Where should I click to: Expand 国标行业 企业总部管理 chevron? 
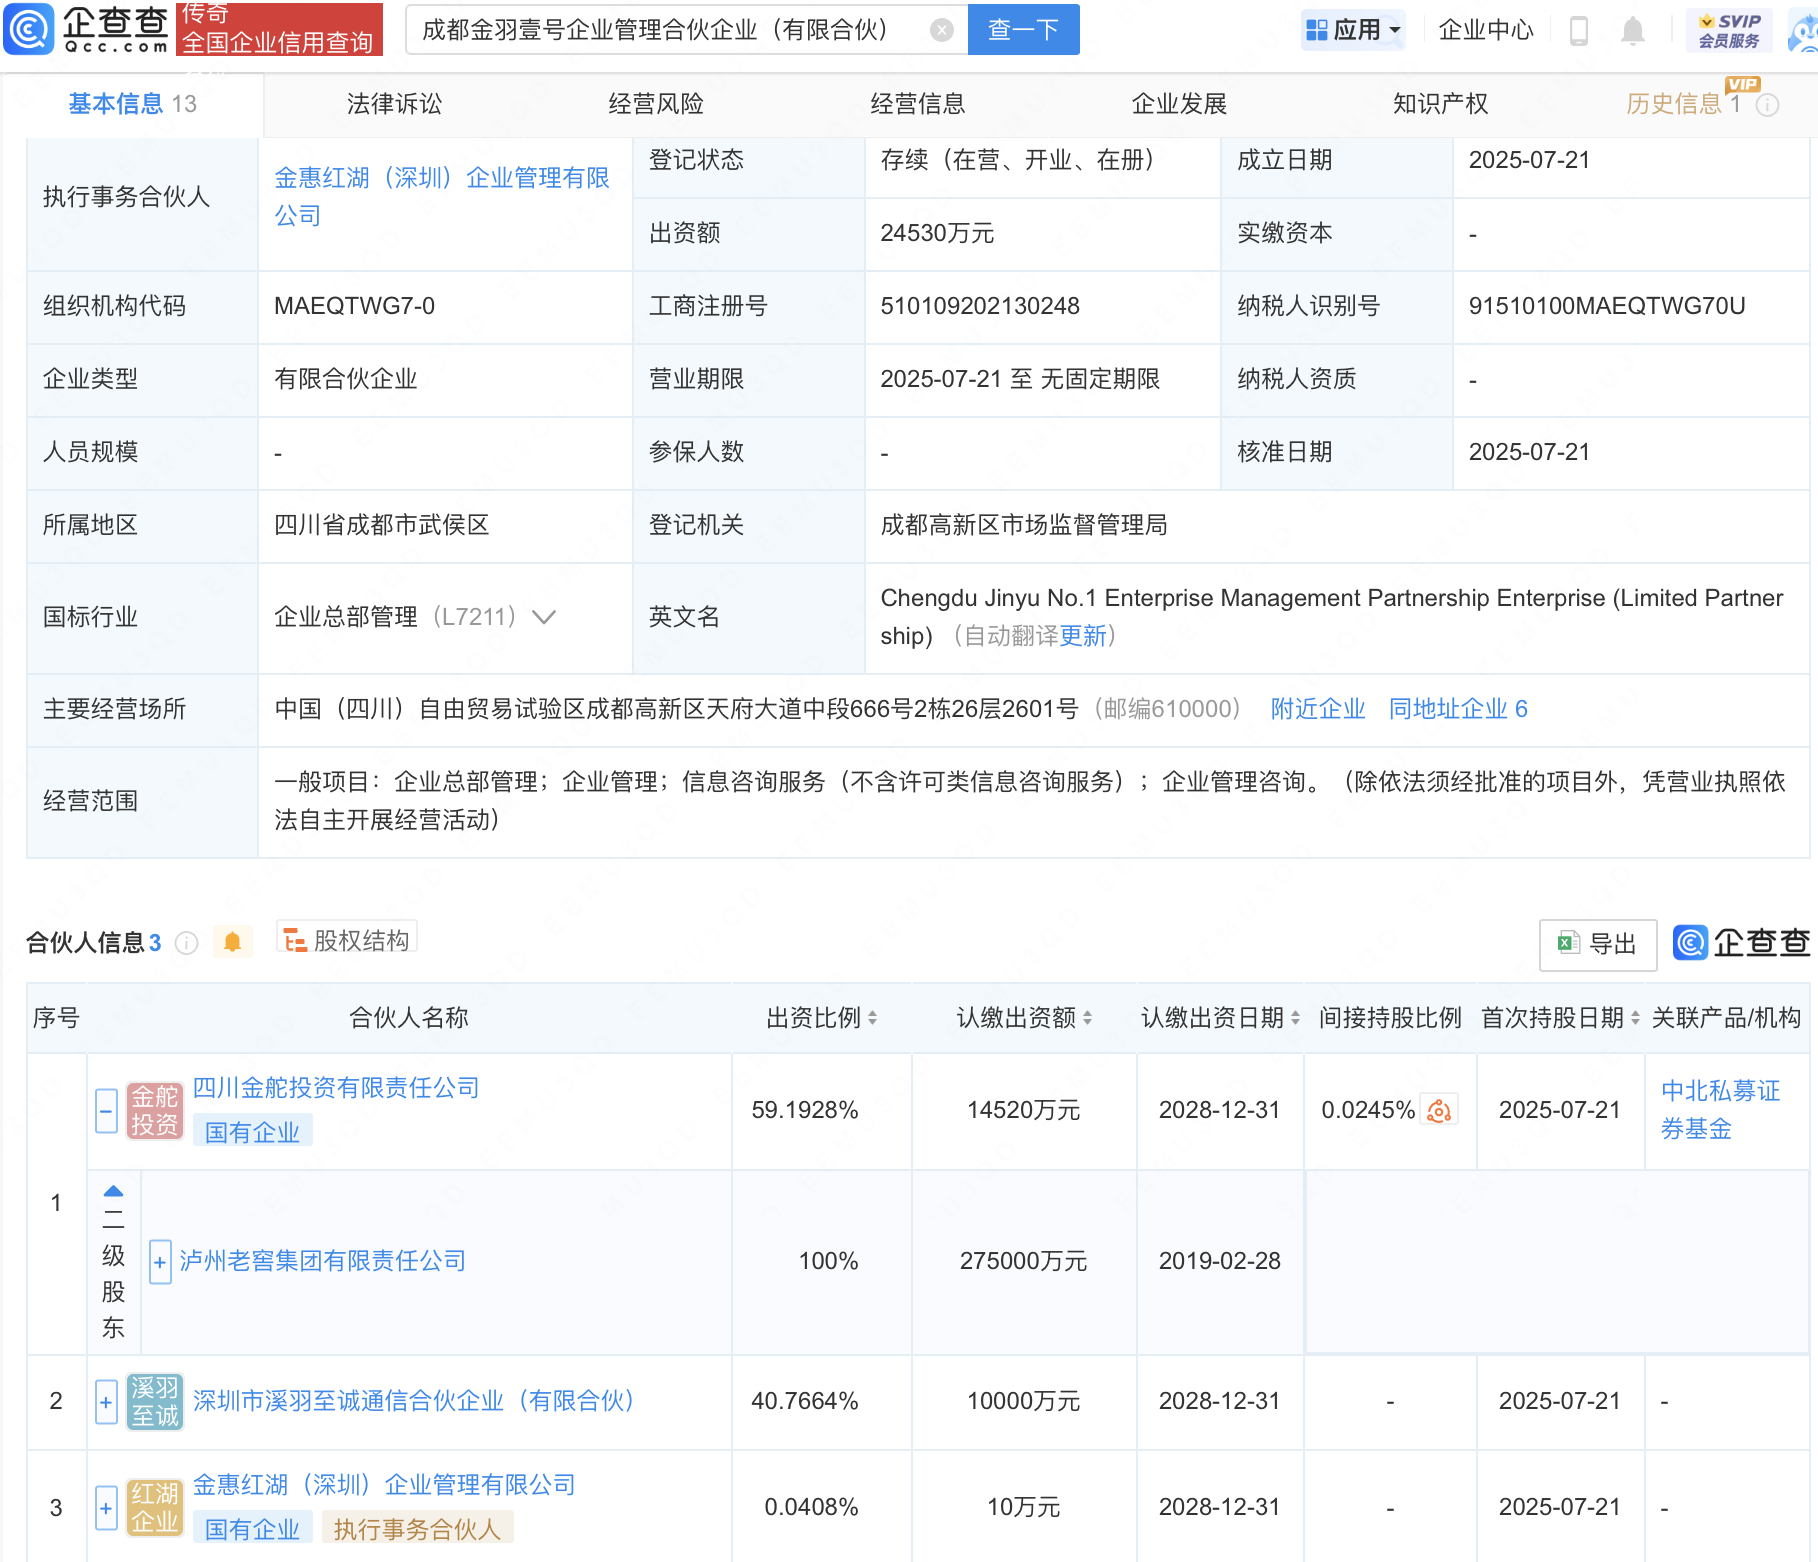[543, 617]
